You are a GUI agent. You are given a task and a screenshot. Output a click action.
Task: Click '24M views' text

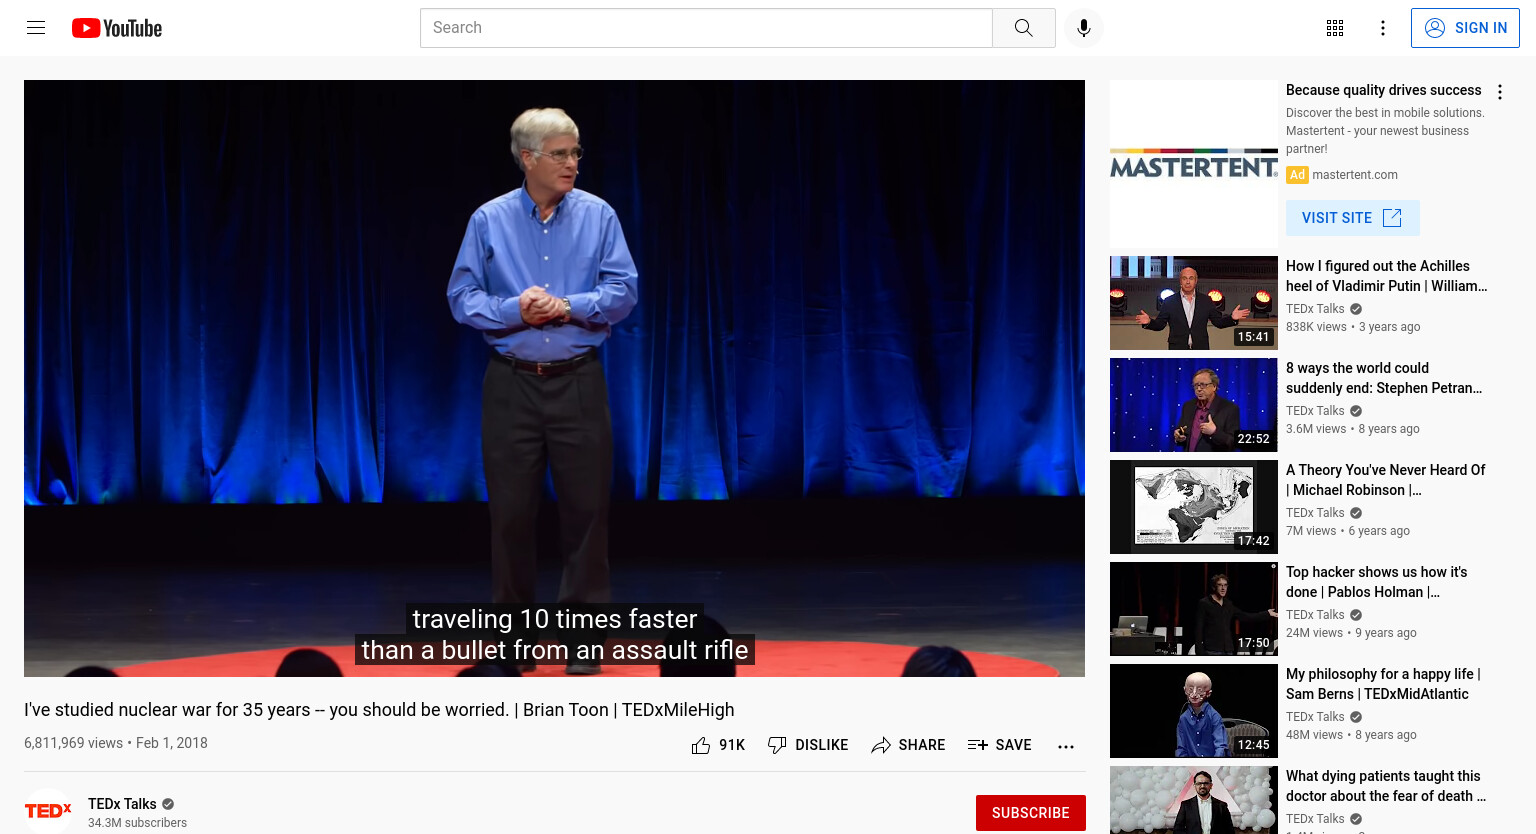pyautogui.click(x=1314, y=633)
